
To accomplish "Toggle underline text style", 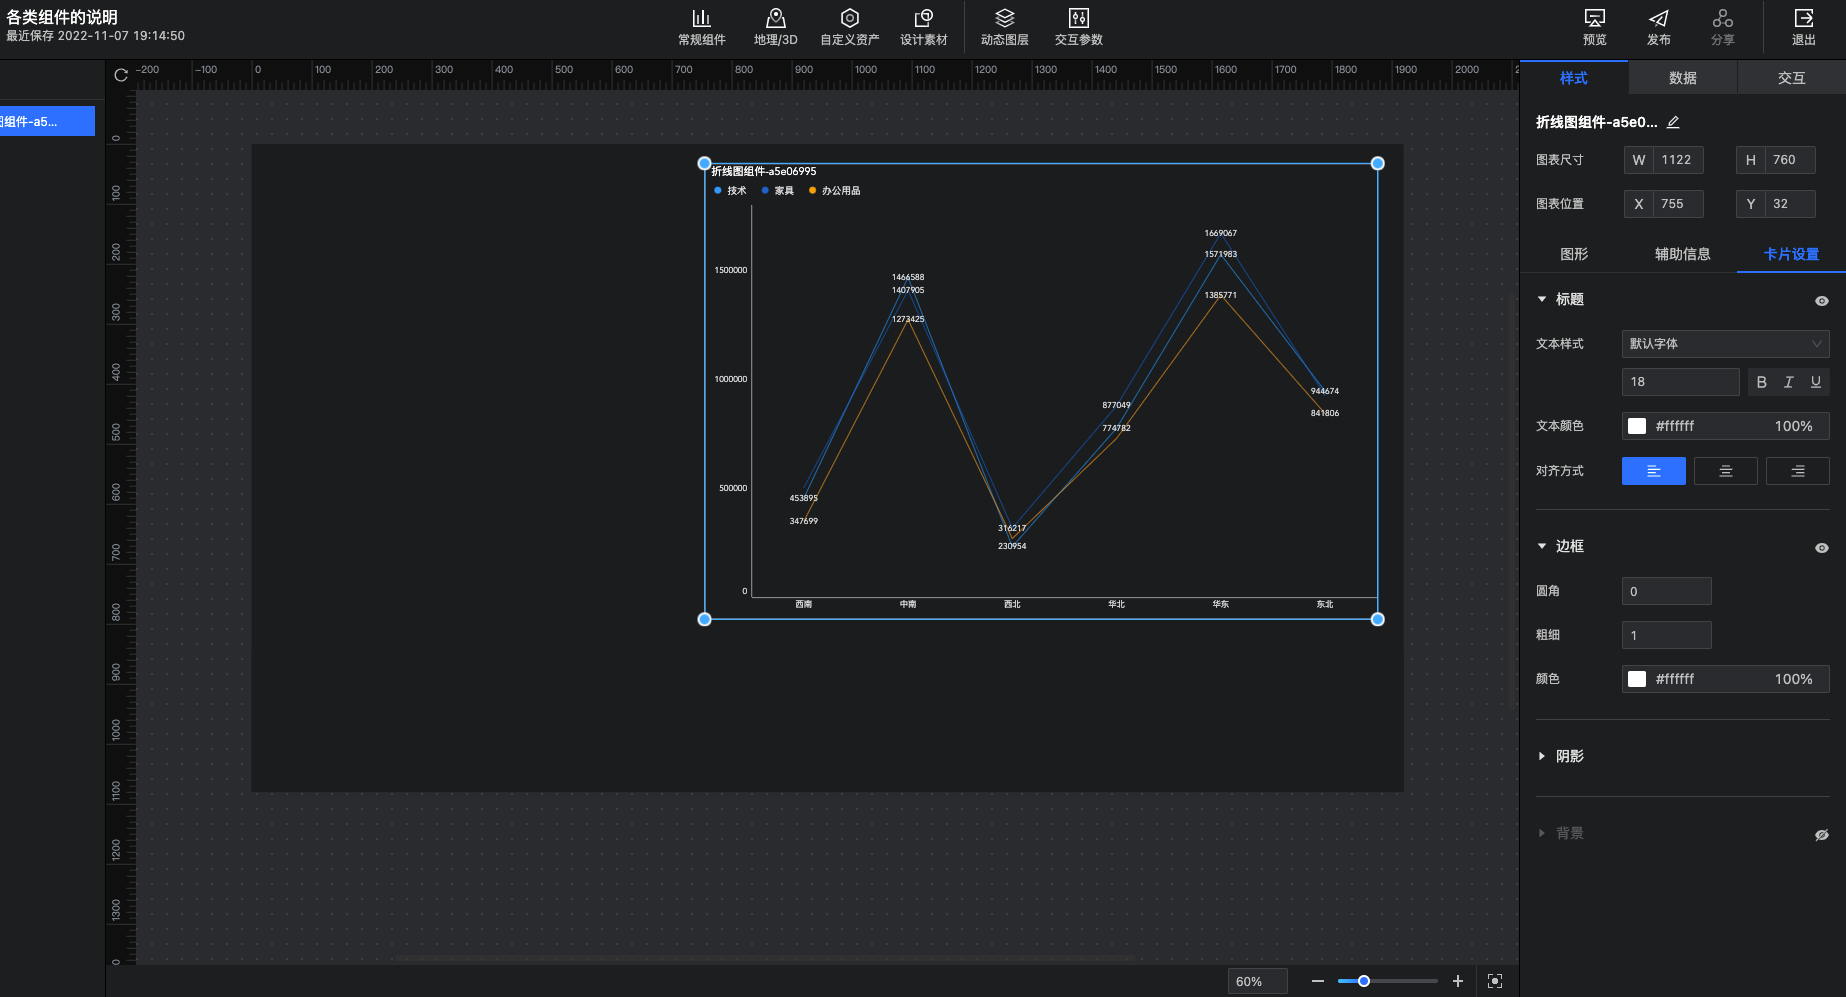I will [1816, 382].
